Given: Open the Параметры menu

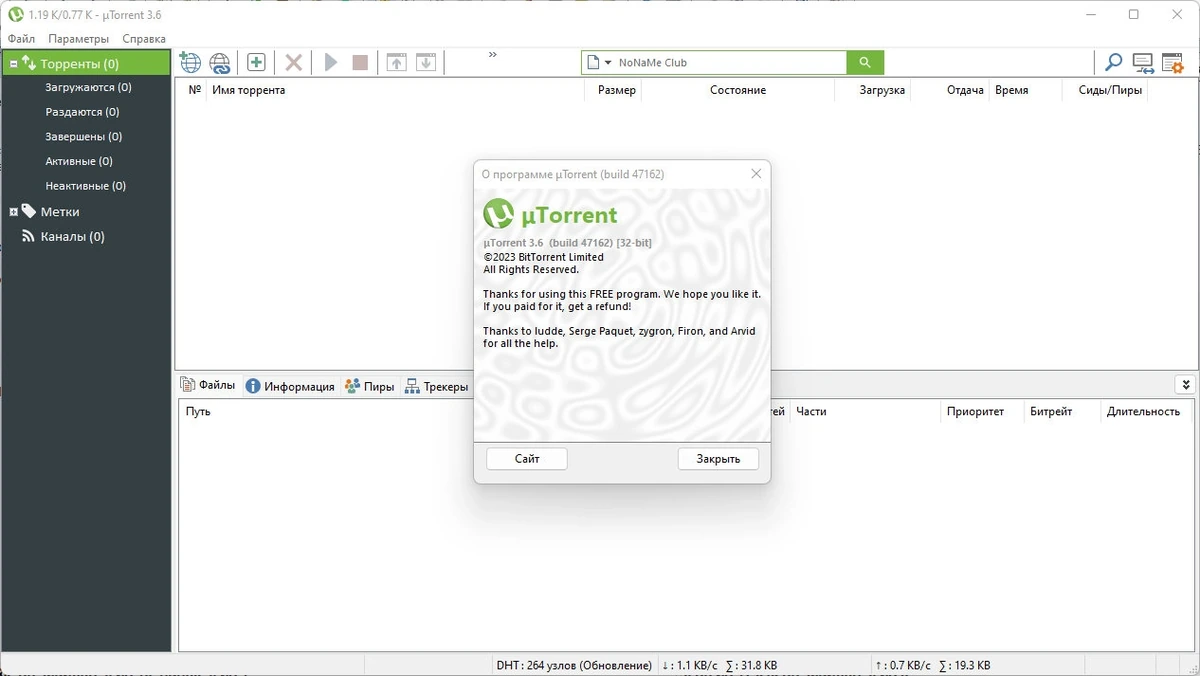Looking at the screenshot, I should (x=78, y=39).
